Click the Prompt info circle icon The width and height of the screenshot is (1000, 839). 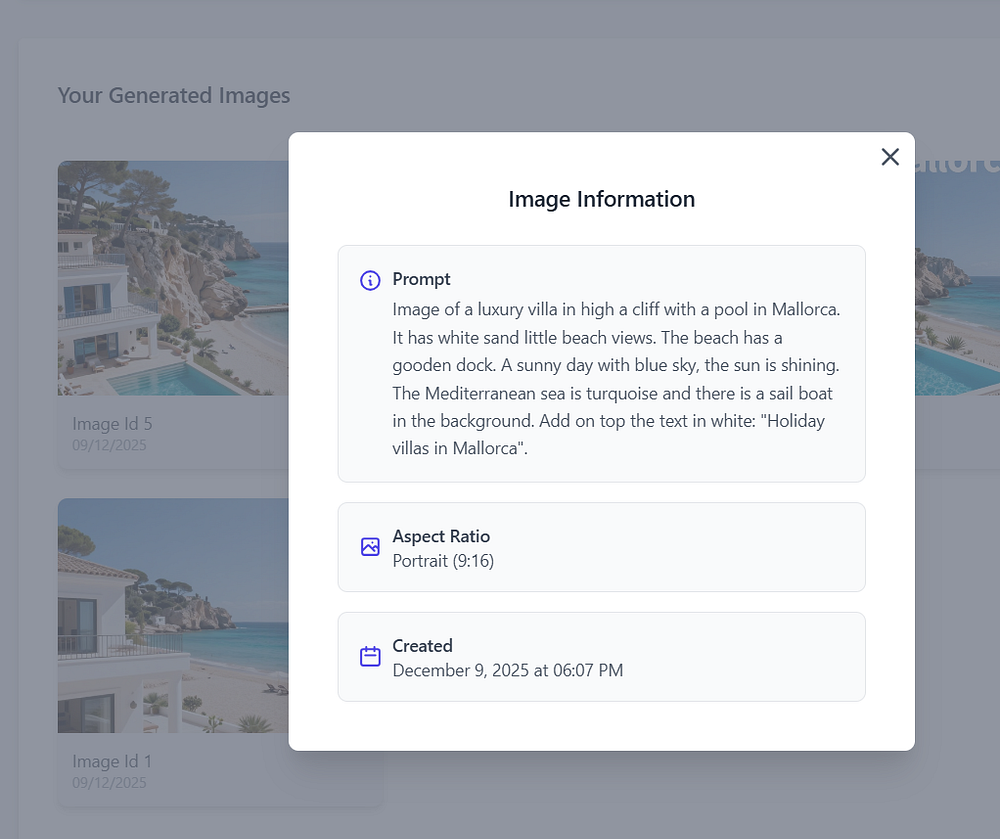point(370,280)
